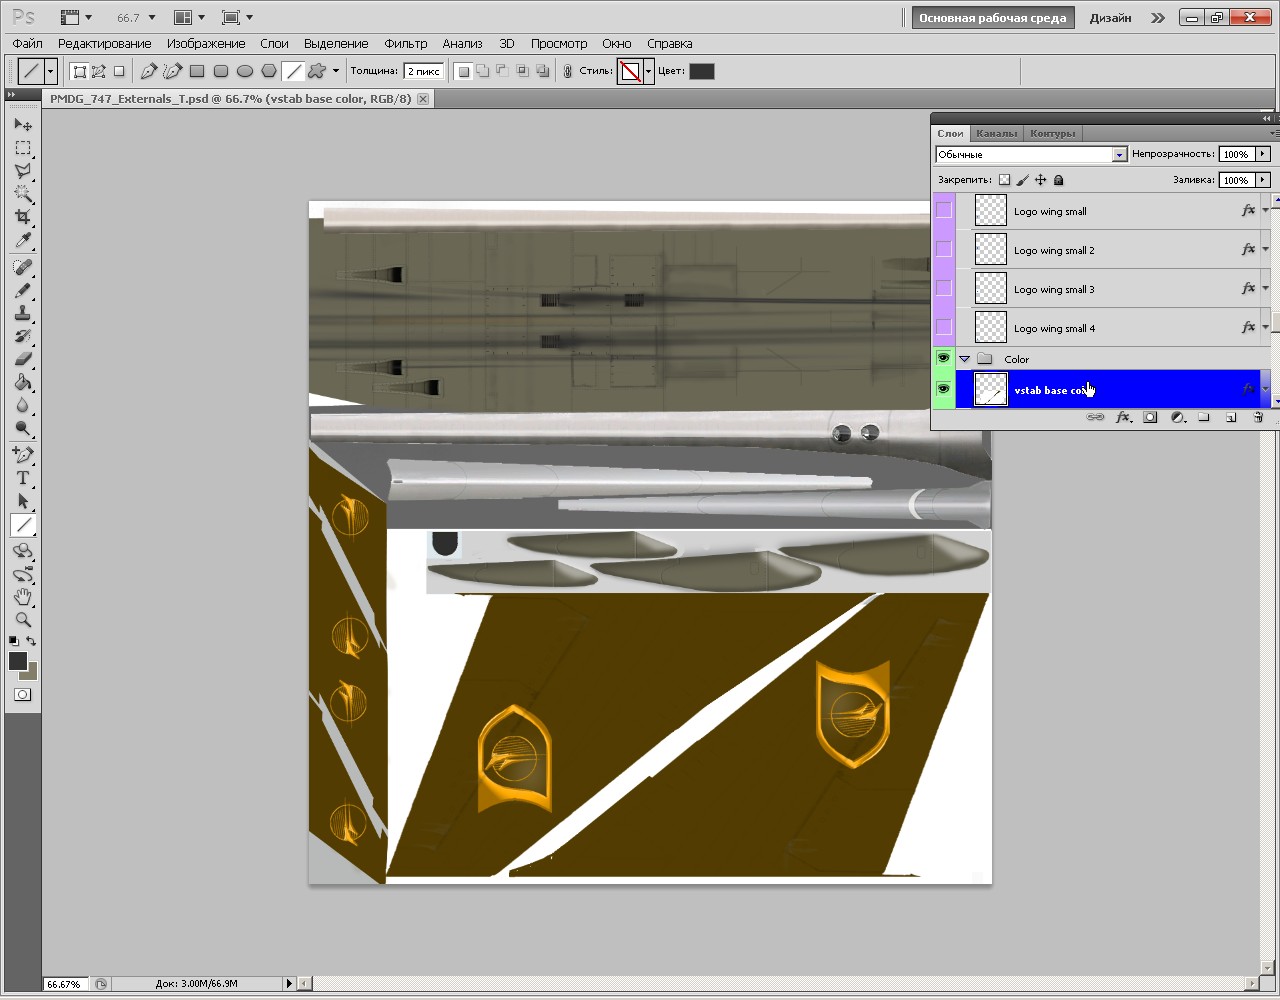Open the Файл menu
Screen dimensions: 1280x1000
pyautogui.click(x=28, y=44)
